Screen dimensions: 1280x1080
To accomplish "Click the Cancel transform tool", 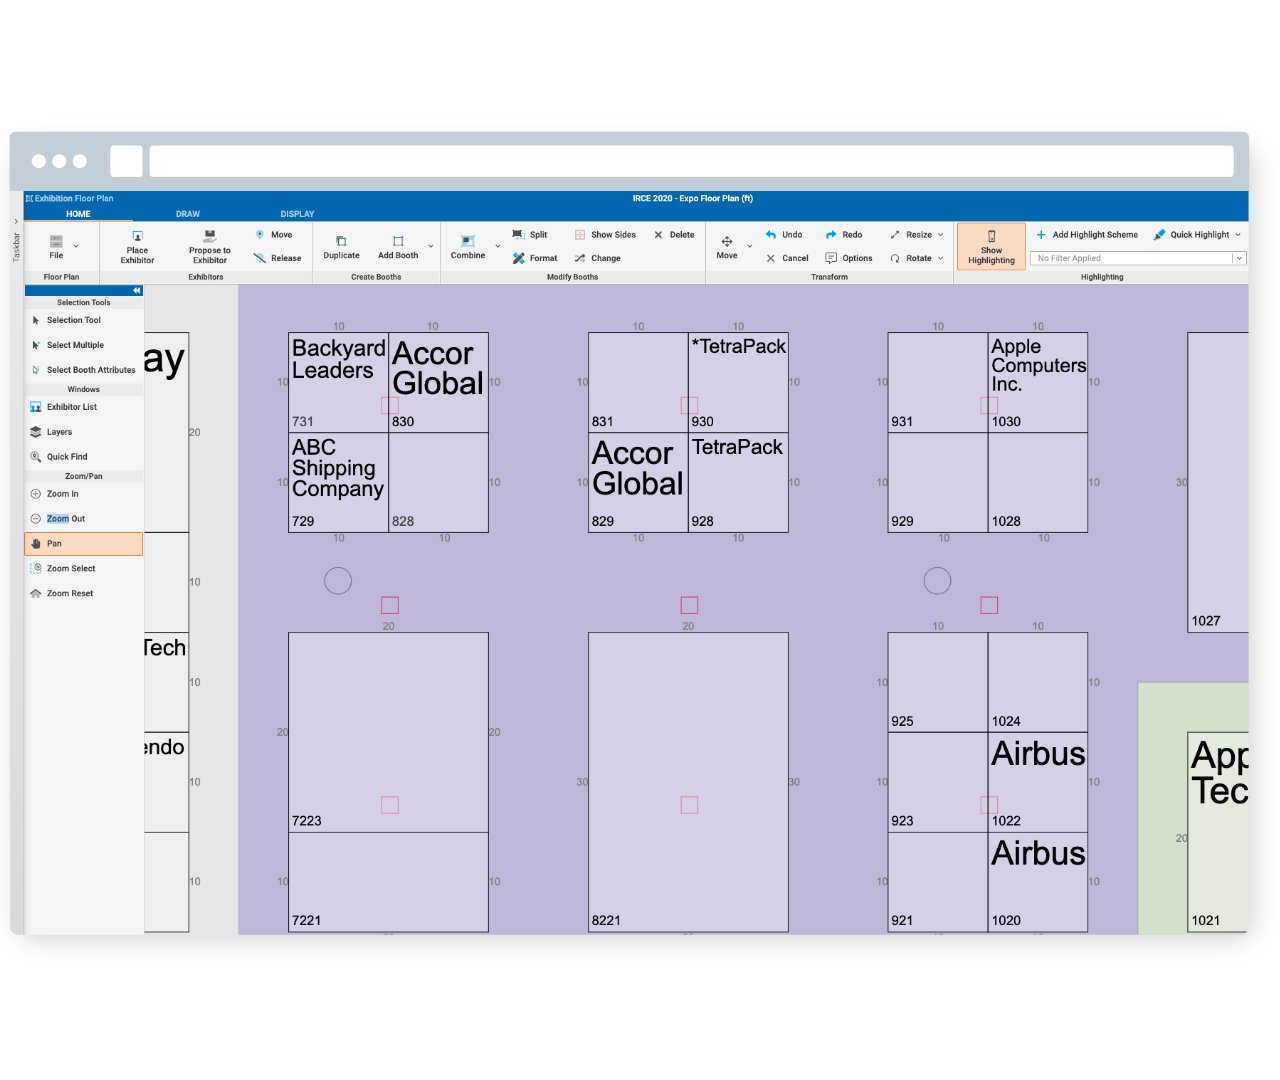I will pos(787,258).
